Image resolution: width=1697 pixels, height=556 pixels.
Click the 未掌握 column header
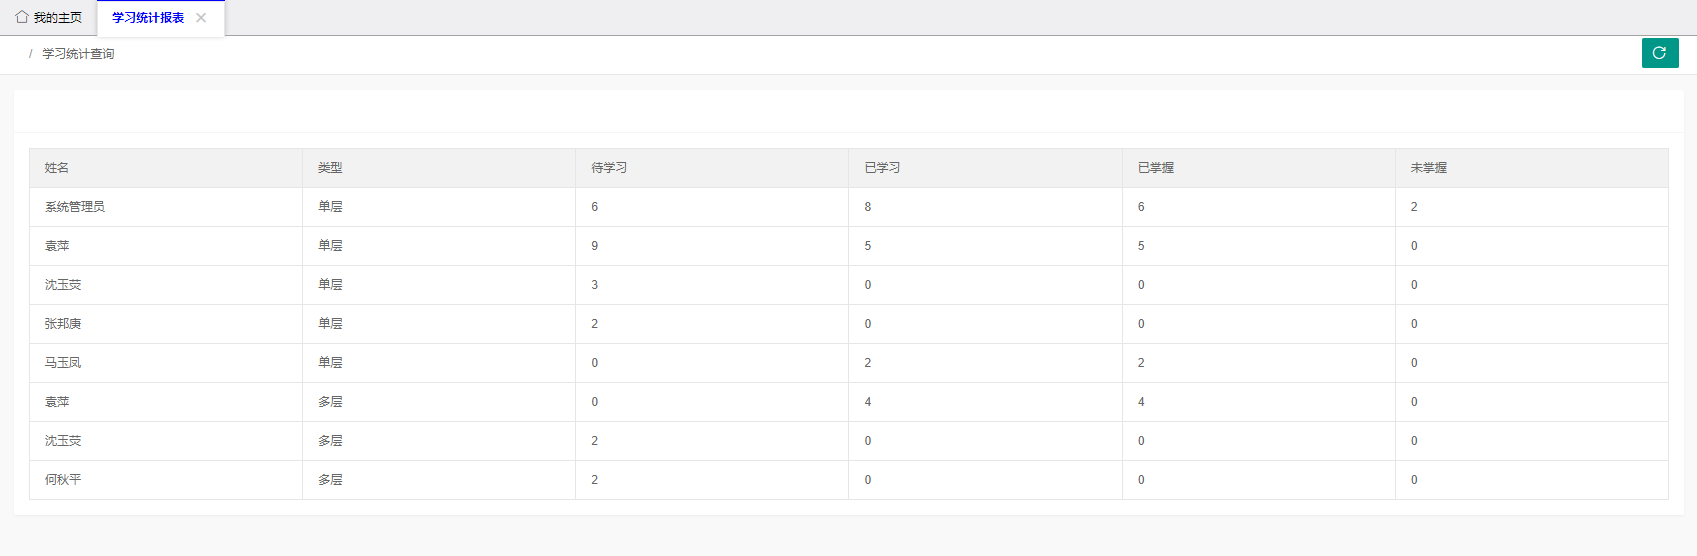pyautogui.click(x=1428, y=168)
